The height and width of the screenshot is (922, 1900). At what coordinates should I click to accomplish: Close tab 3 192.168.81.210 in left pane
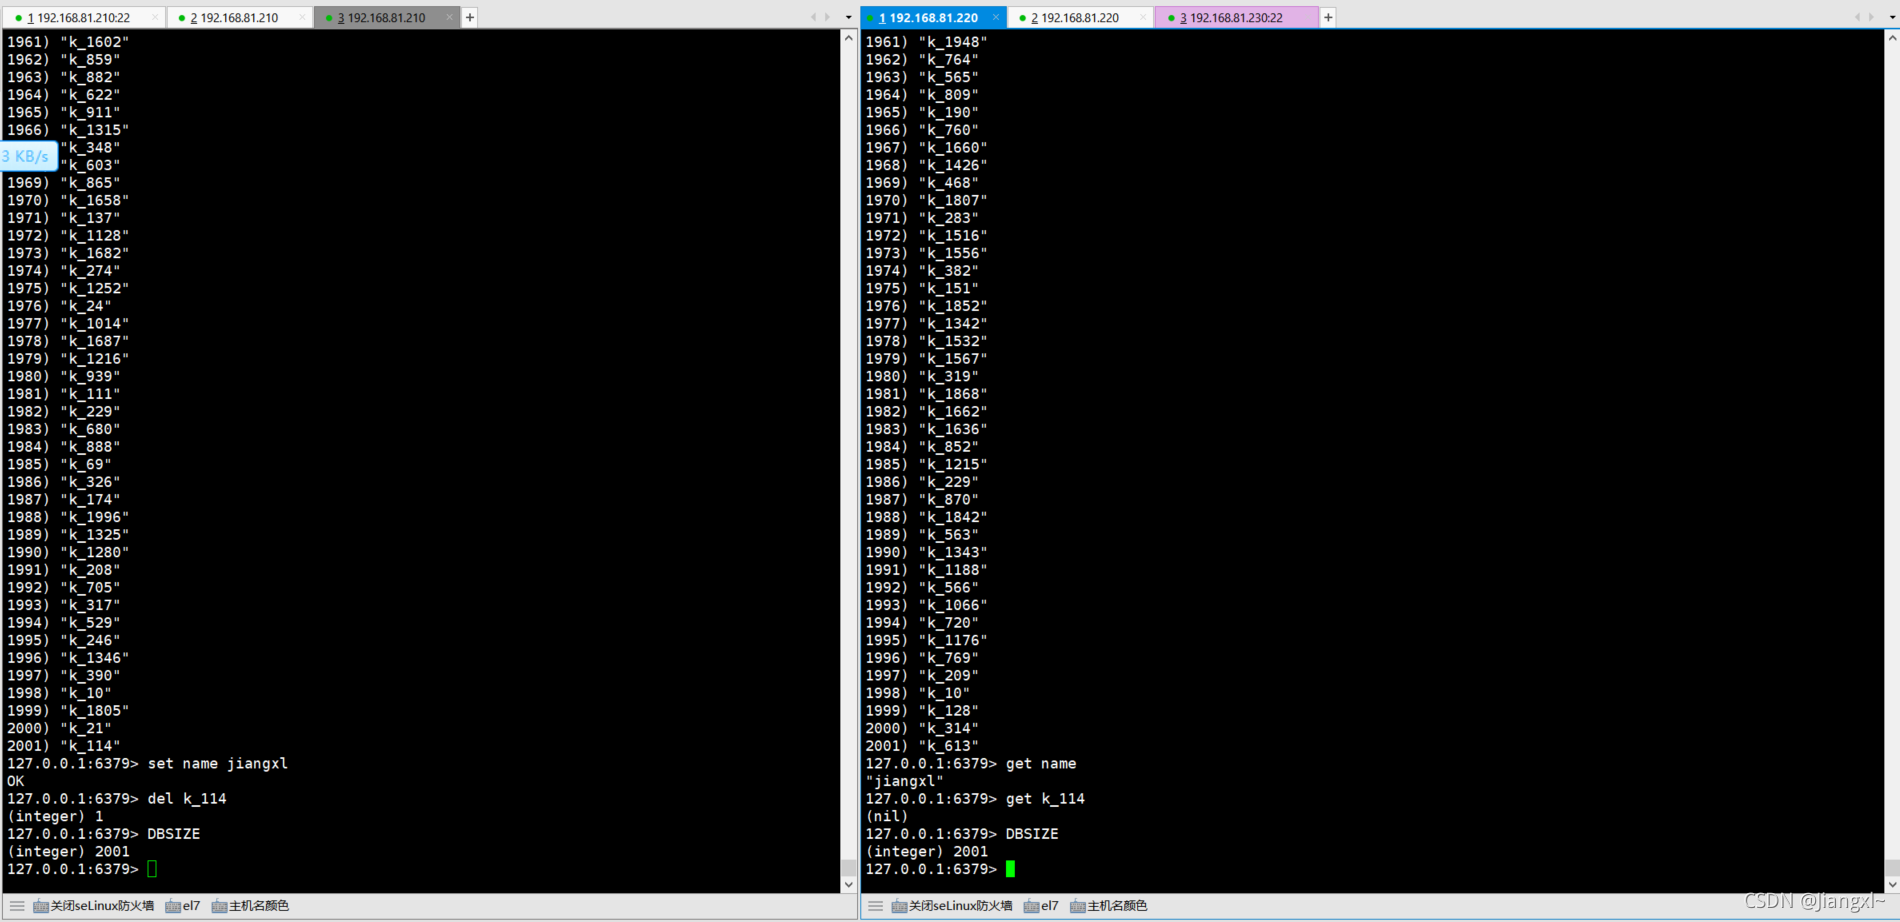(449, 18)
